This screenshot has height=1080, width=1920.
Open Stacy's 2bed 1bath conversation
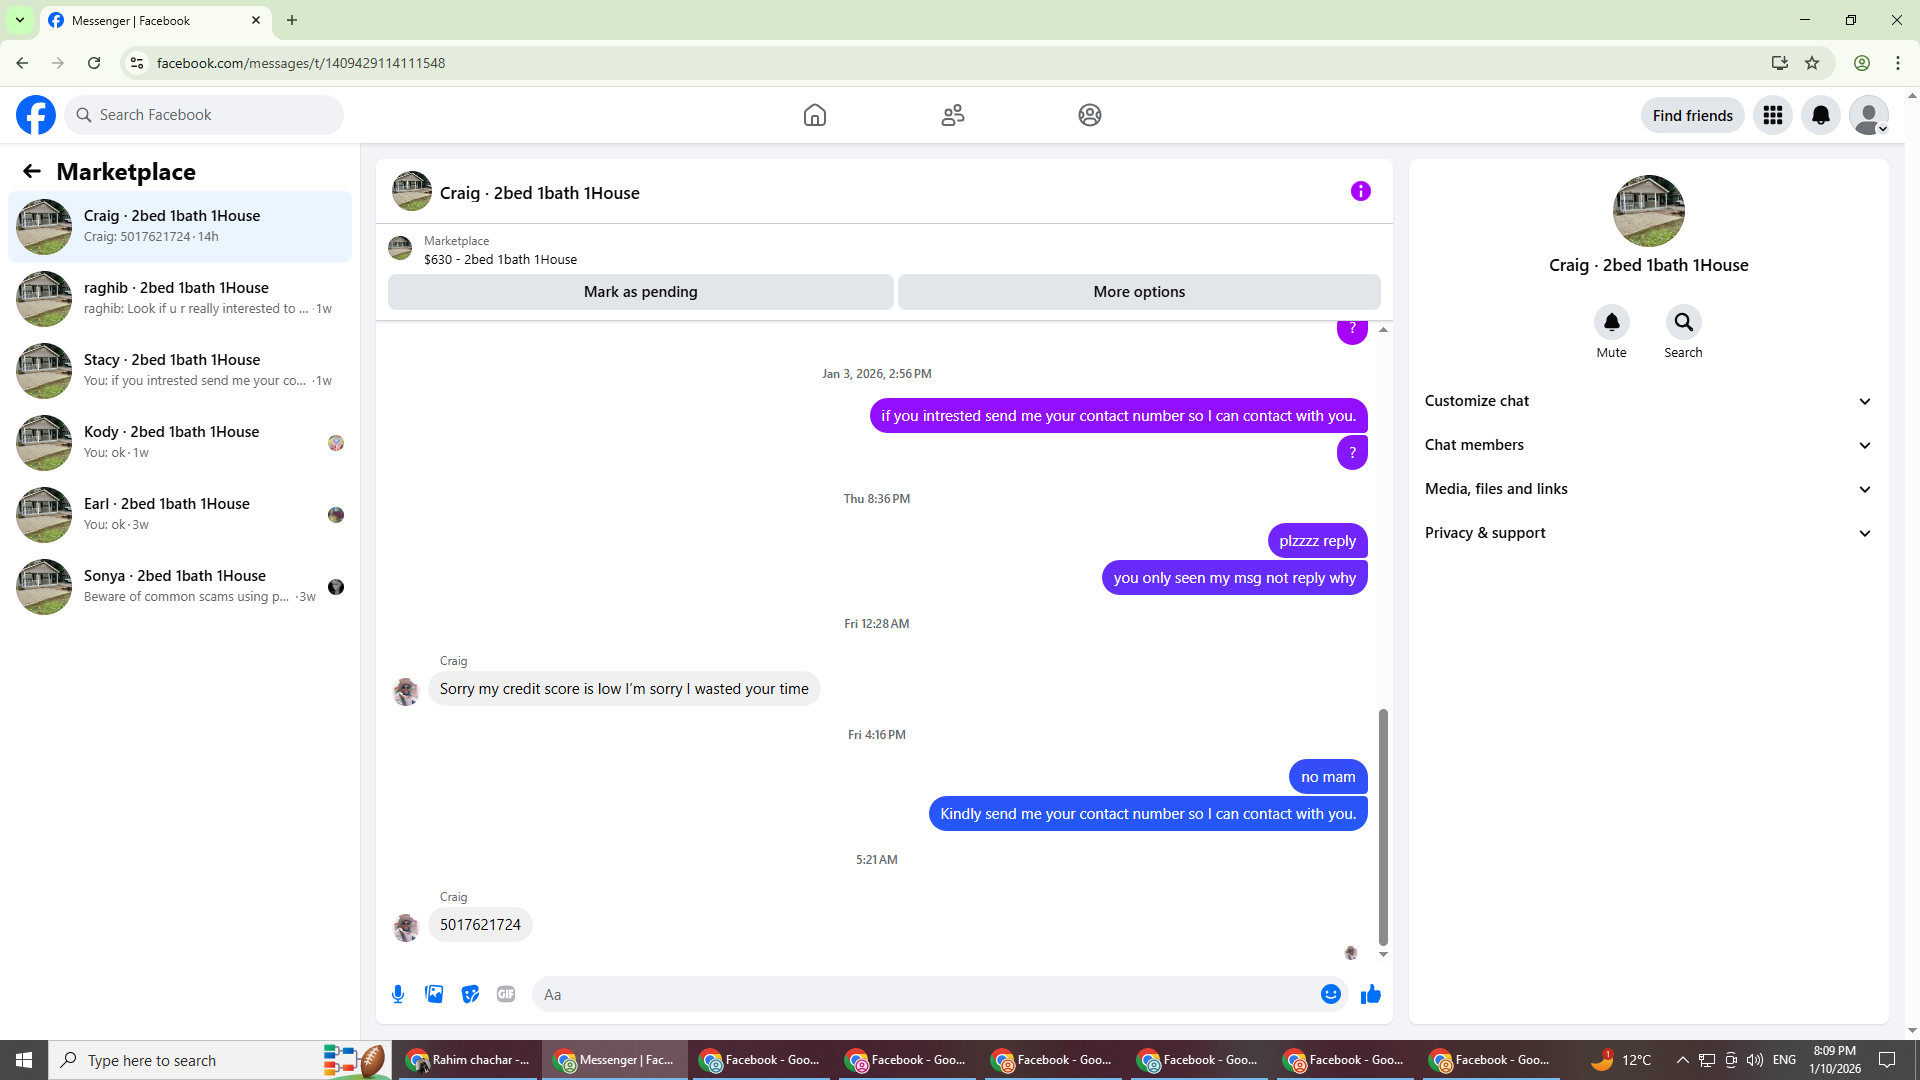[180, 370]
